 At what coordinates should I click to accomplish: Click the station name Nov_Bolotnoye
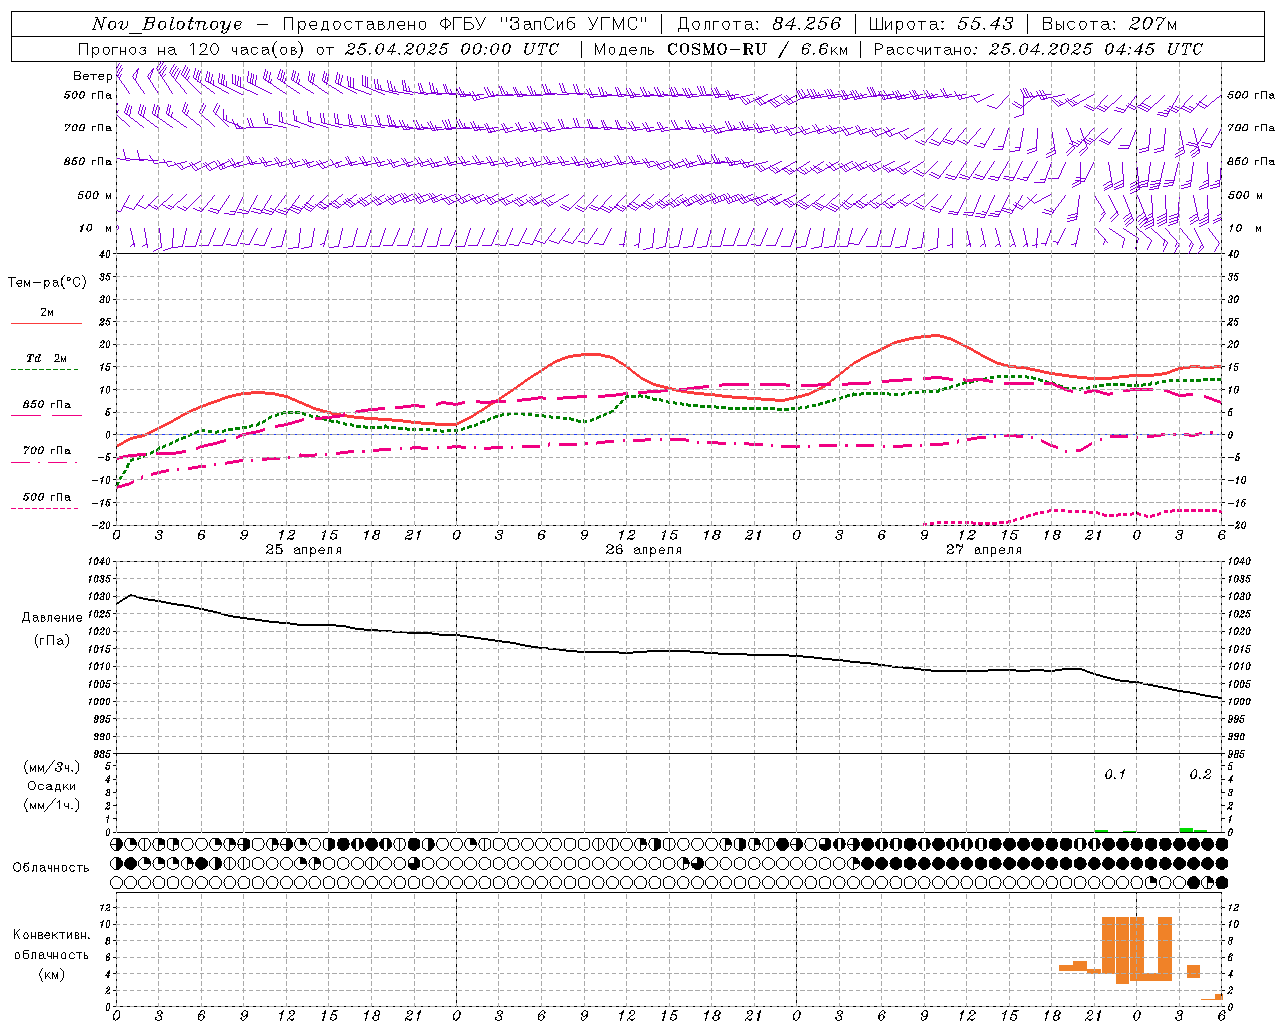point(167,24)
